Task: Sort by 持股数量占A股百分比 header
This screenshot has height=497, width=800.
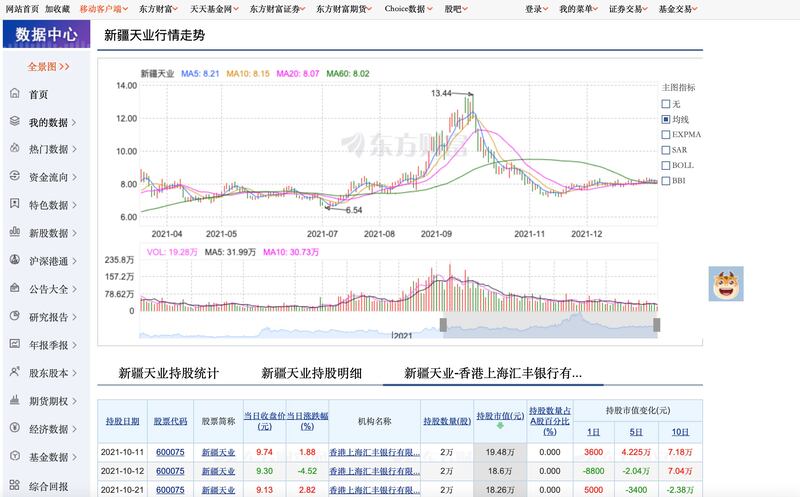Action: (x=549, y=421)
